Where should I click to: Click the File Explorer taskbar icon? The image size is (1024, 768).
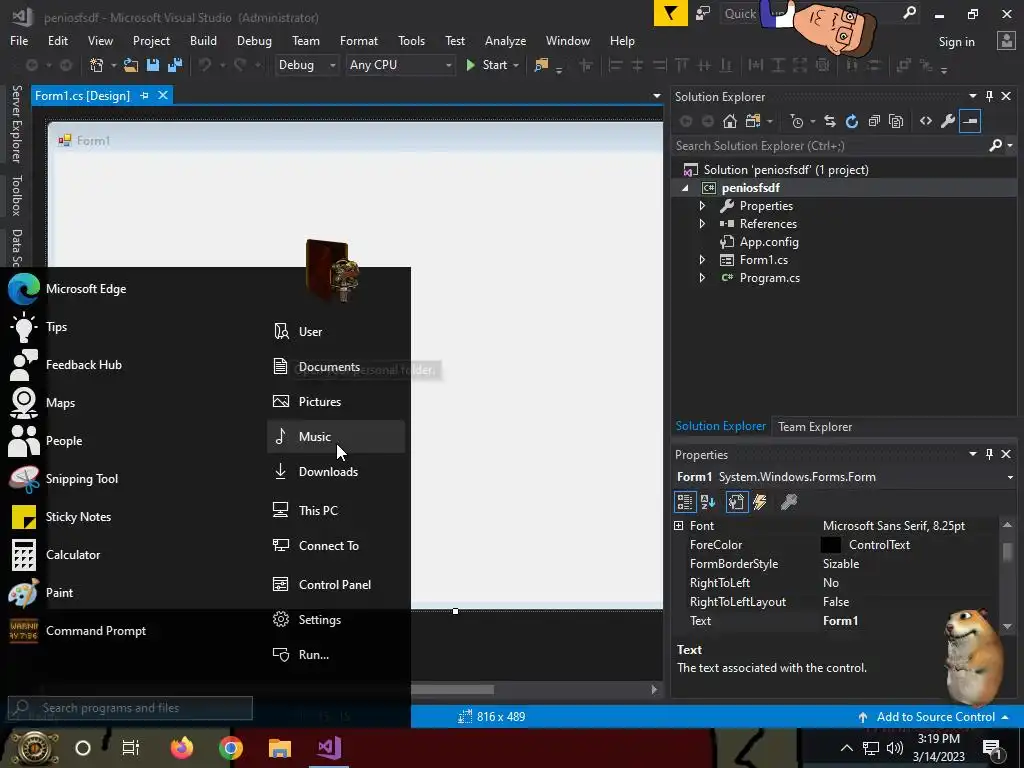[x=280, y=747]
